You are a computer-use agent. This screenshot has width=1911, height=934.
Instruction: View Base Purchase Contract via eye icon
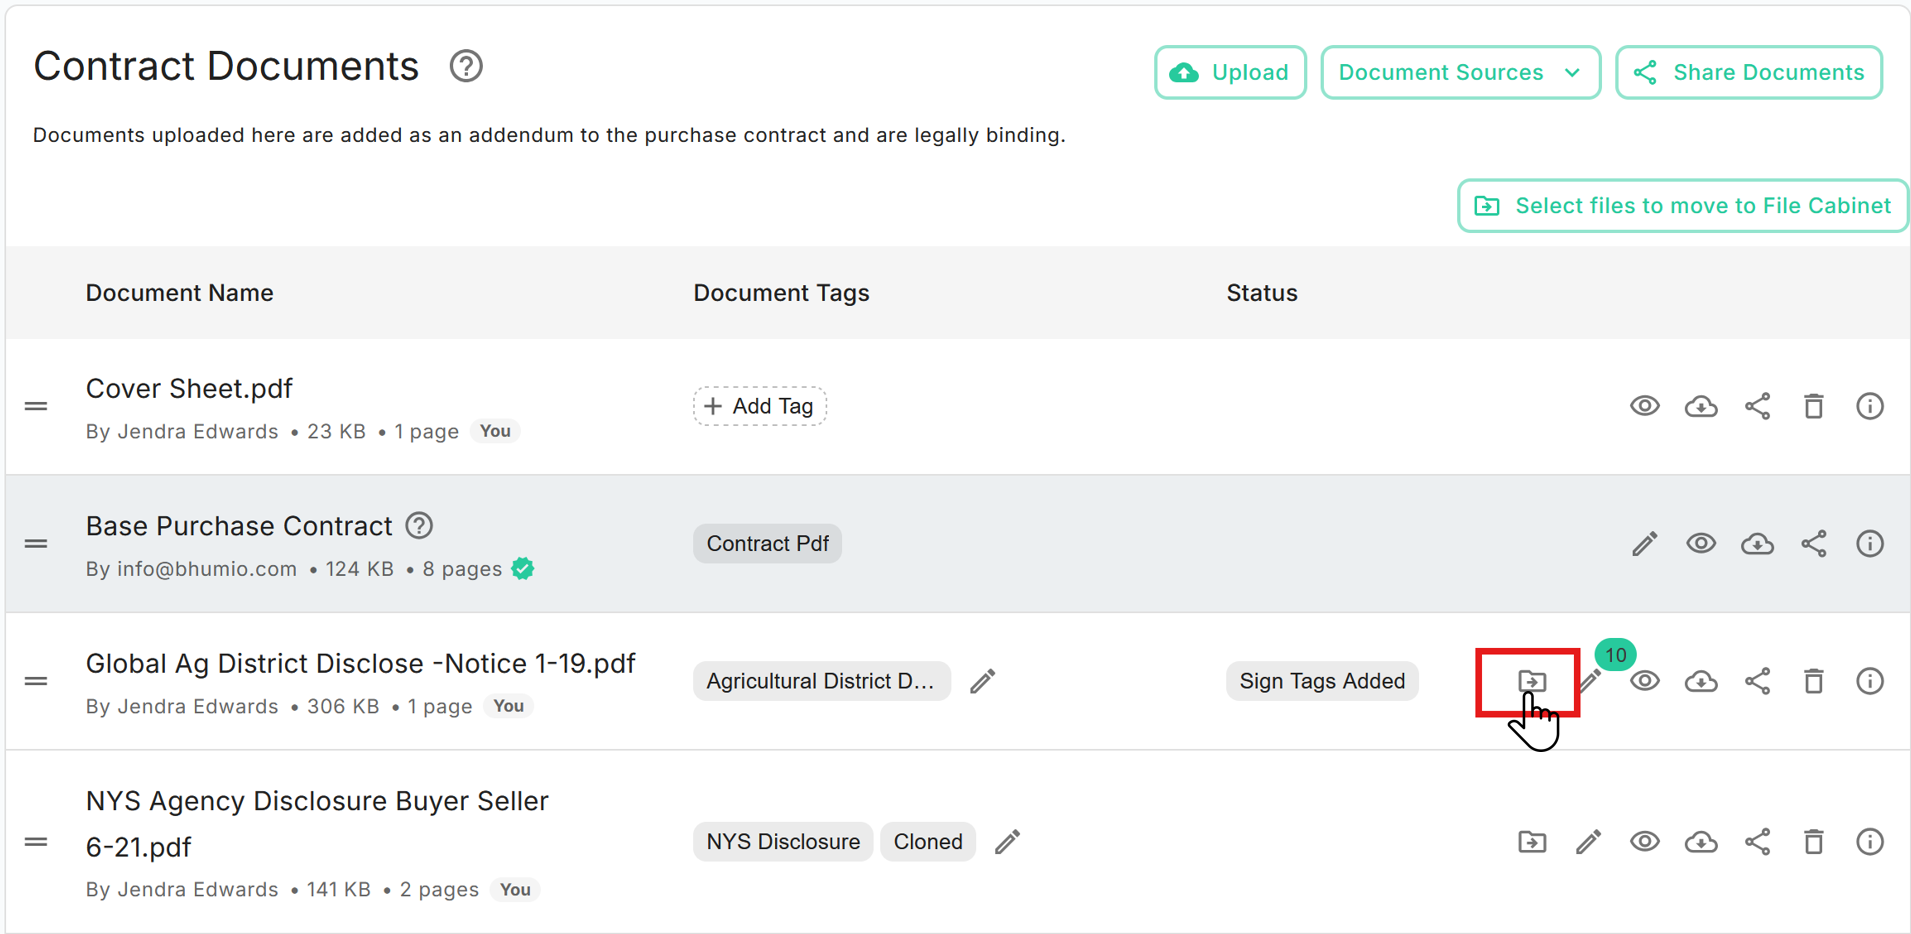(x=1701, y=543)
